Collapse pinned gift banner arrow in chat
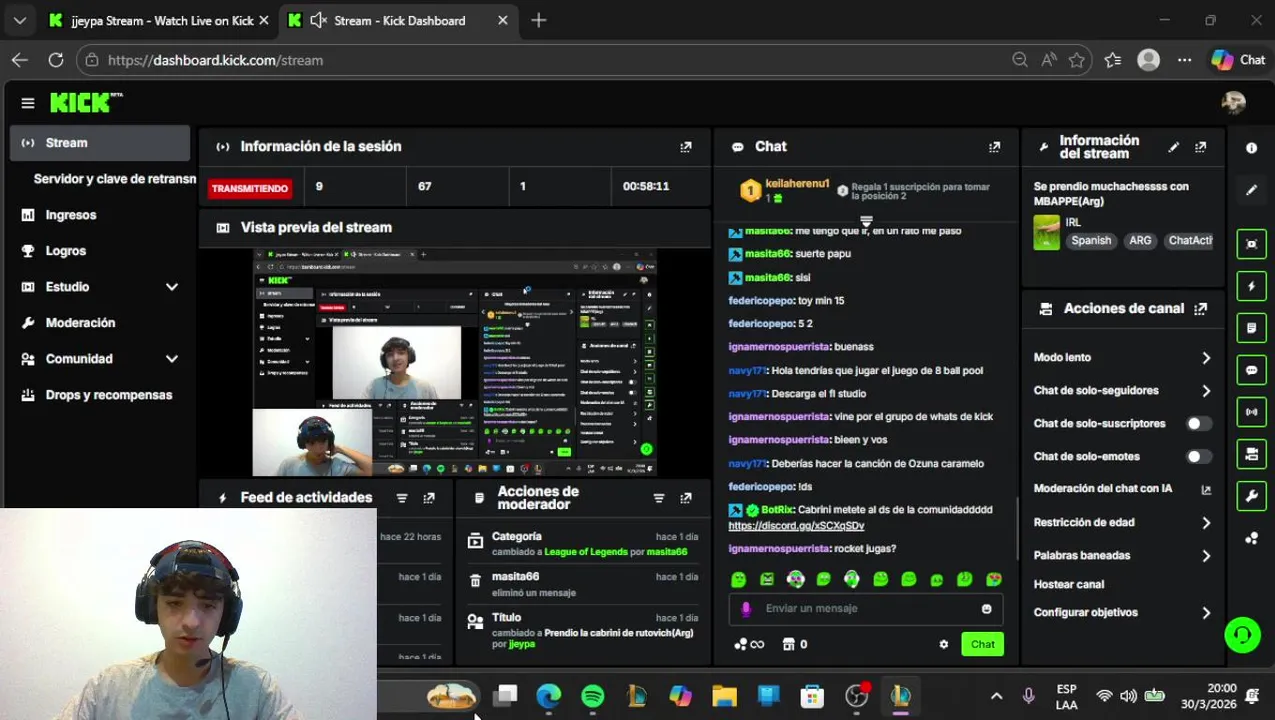1275x720 pixels. coord(867,221)
